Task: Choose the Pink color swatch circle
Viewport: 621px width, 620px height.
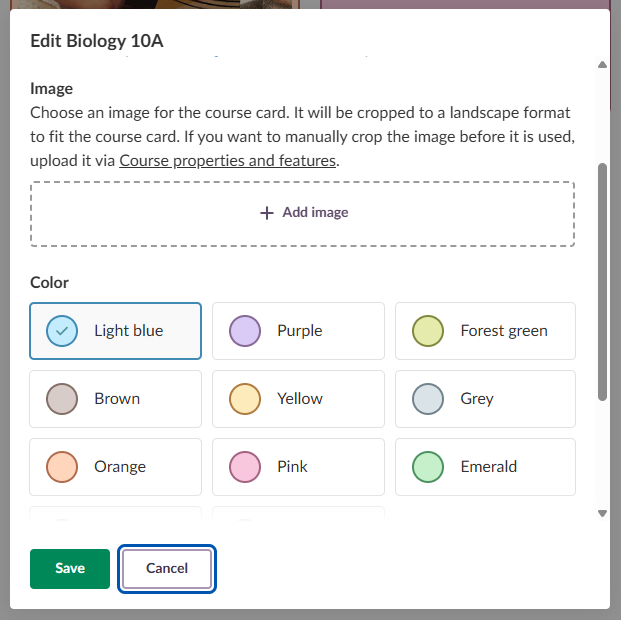Action: pyautogui.click(x=245, y=467)
